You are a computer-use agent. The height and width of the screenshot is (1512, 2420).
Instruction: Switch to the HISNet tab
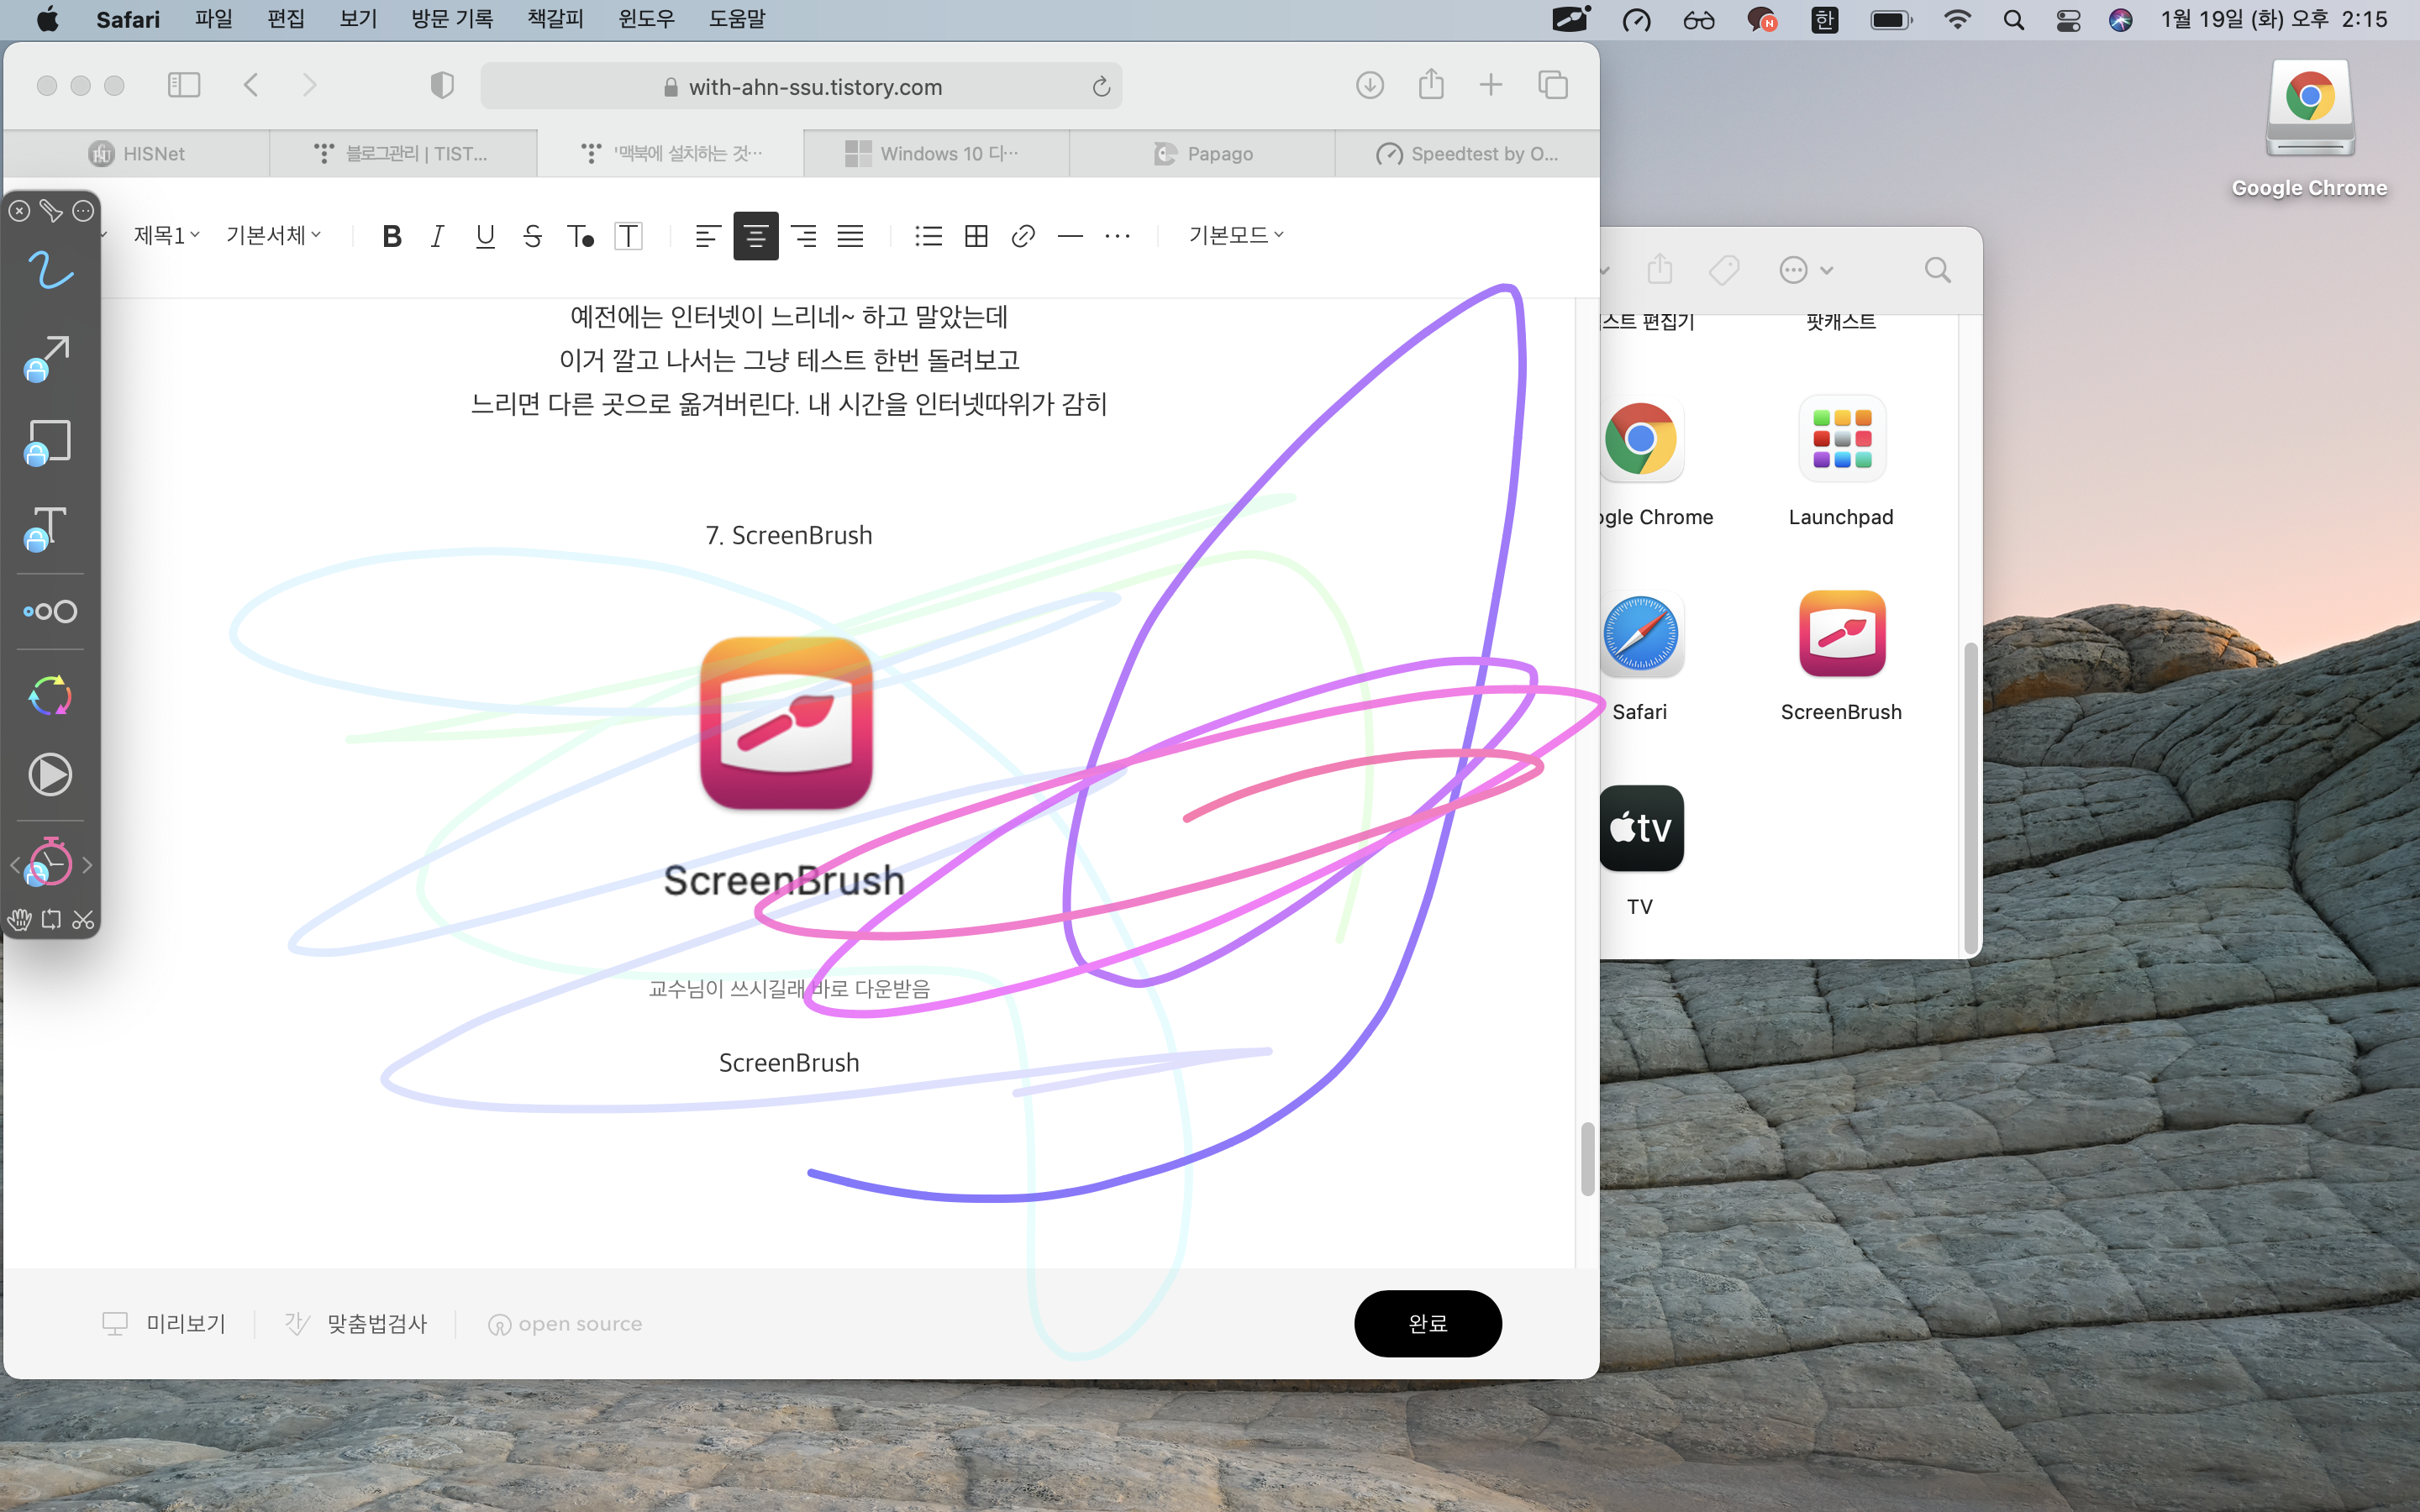pos(137,153)
